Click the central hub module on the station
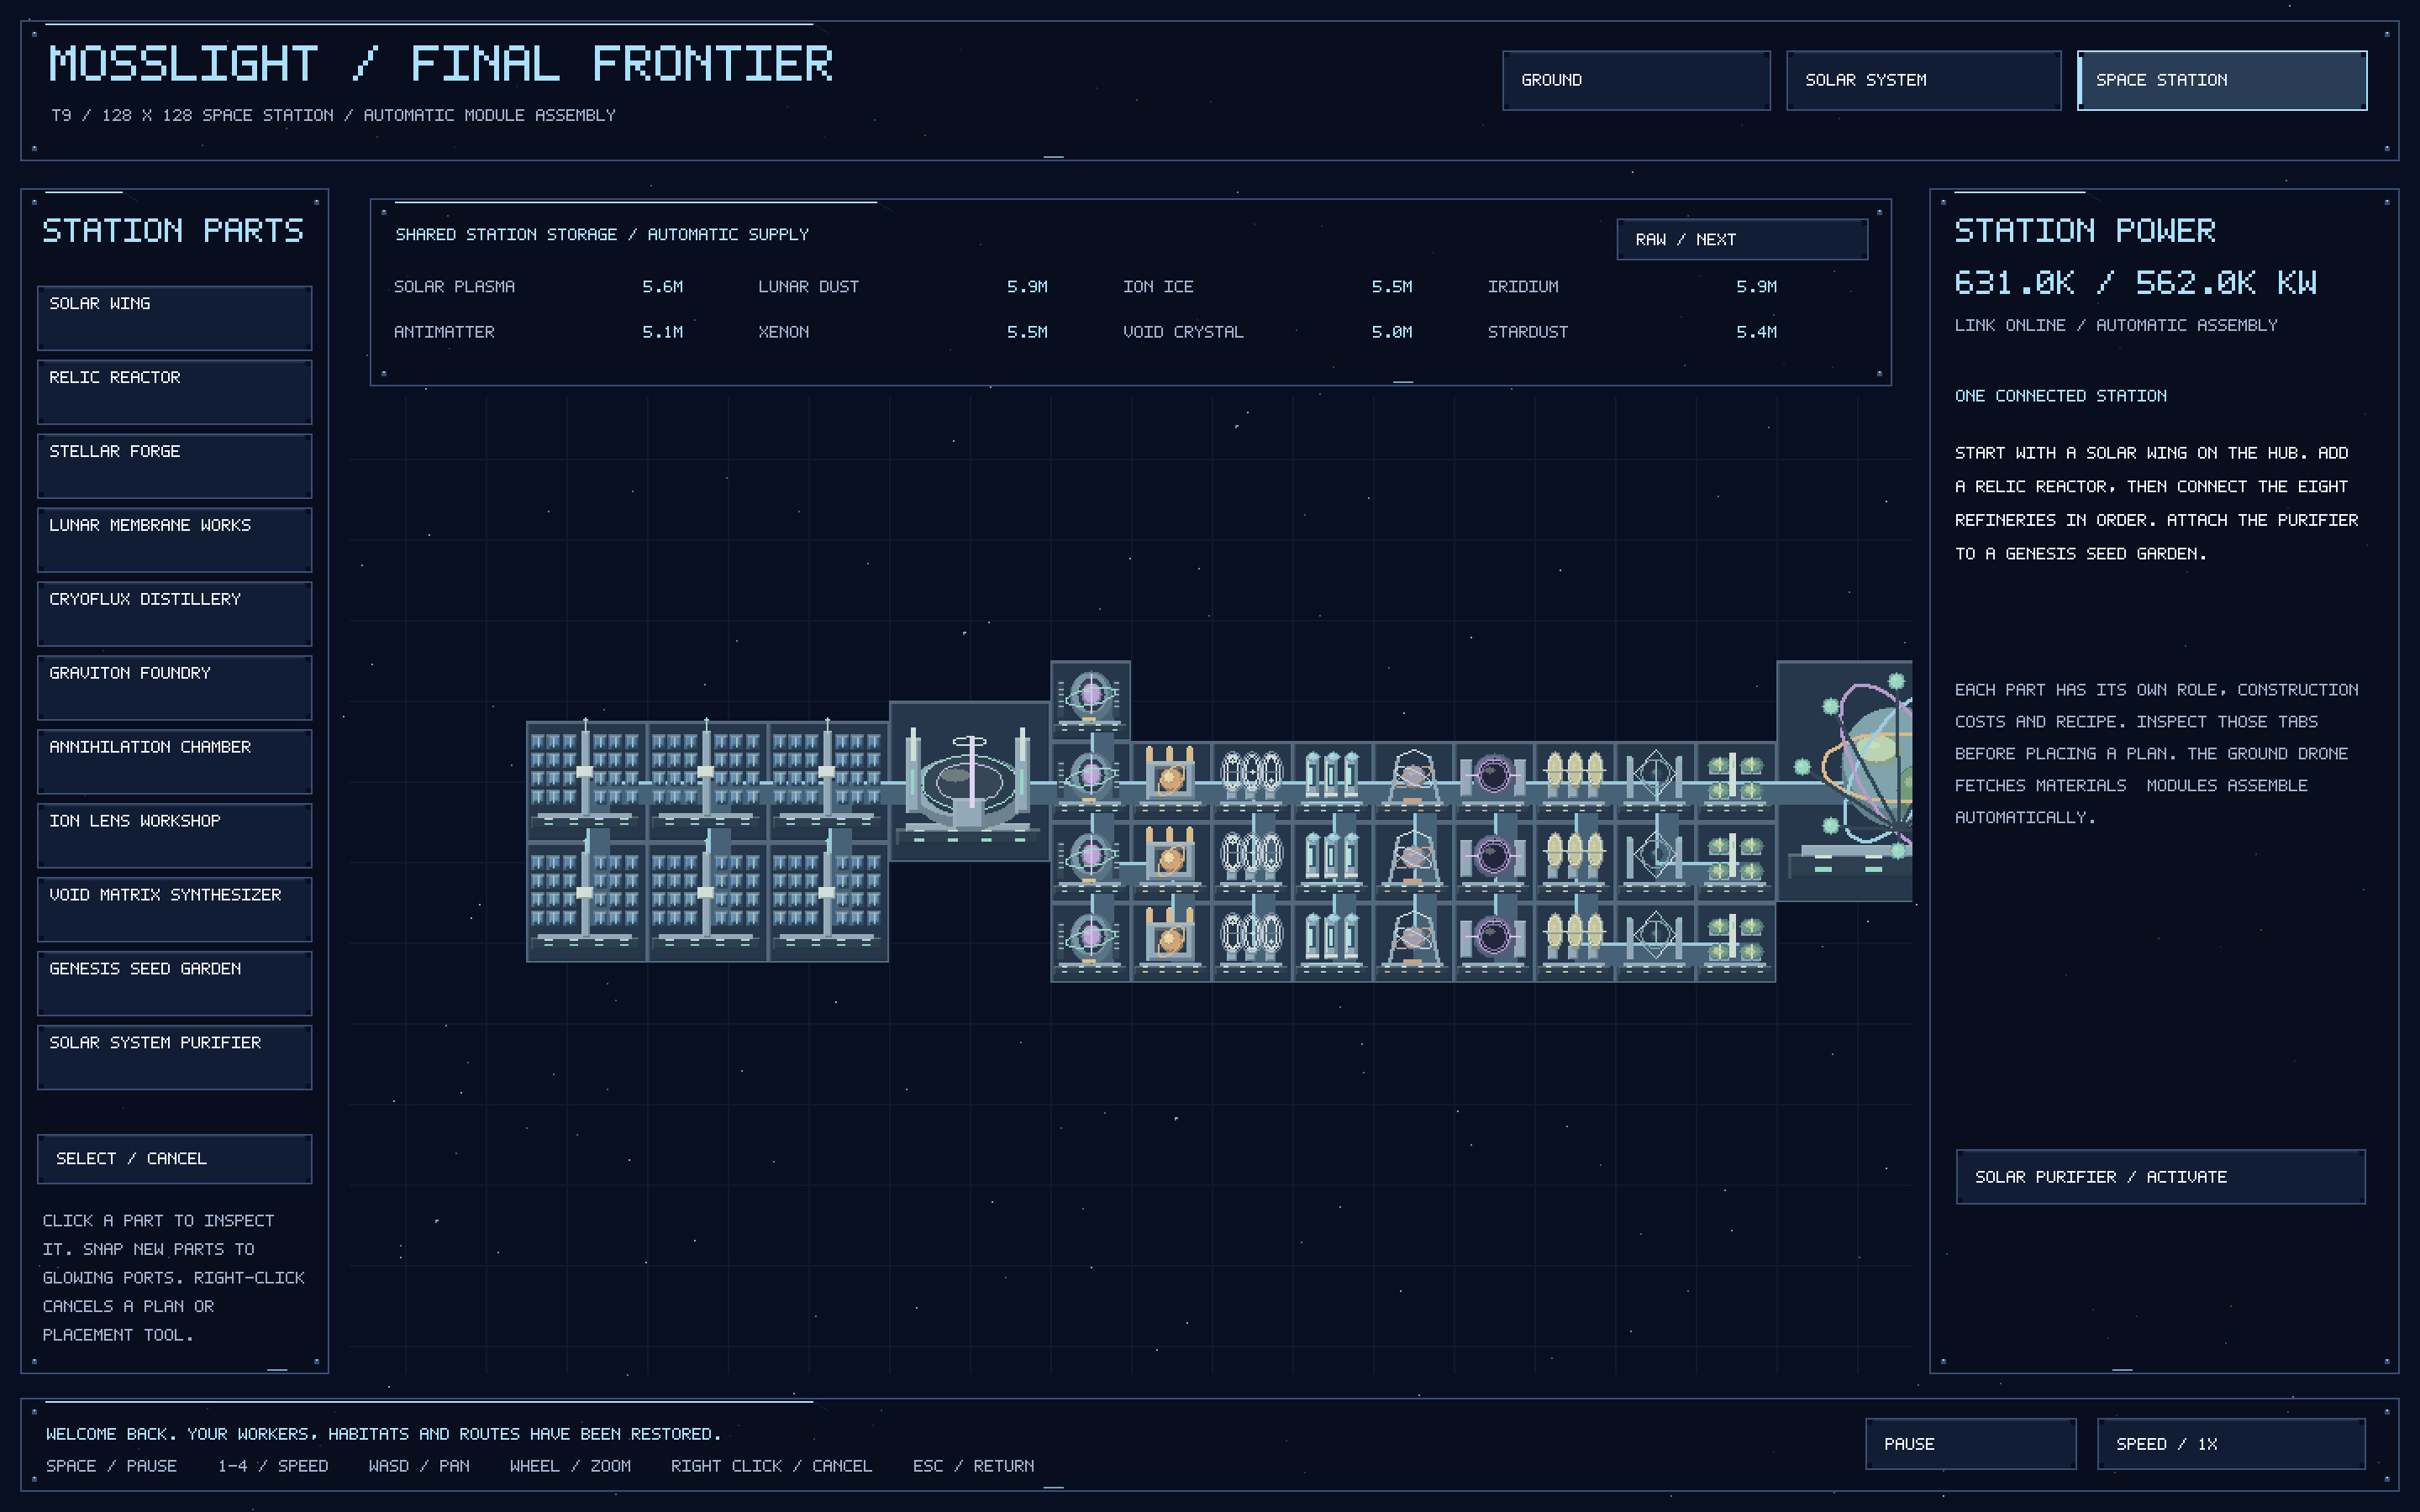This screenshot has width=2420, height=1512. [969, 780]
